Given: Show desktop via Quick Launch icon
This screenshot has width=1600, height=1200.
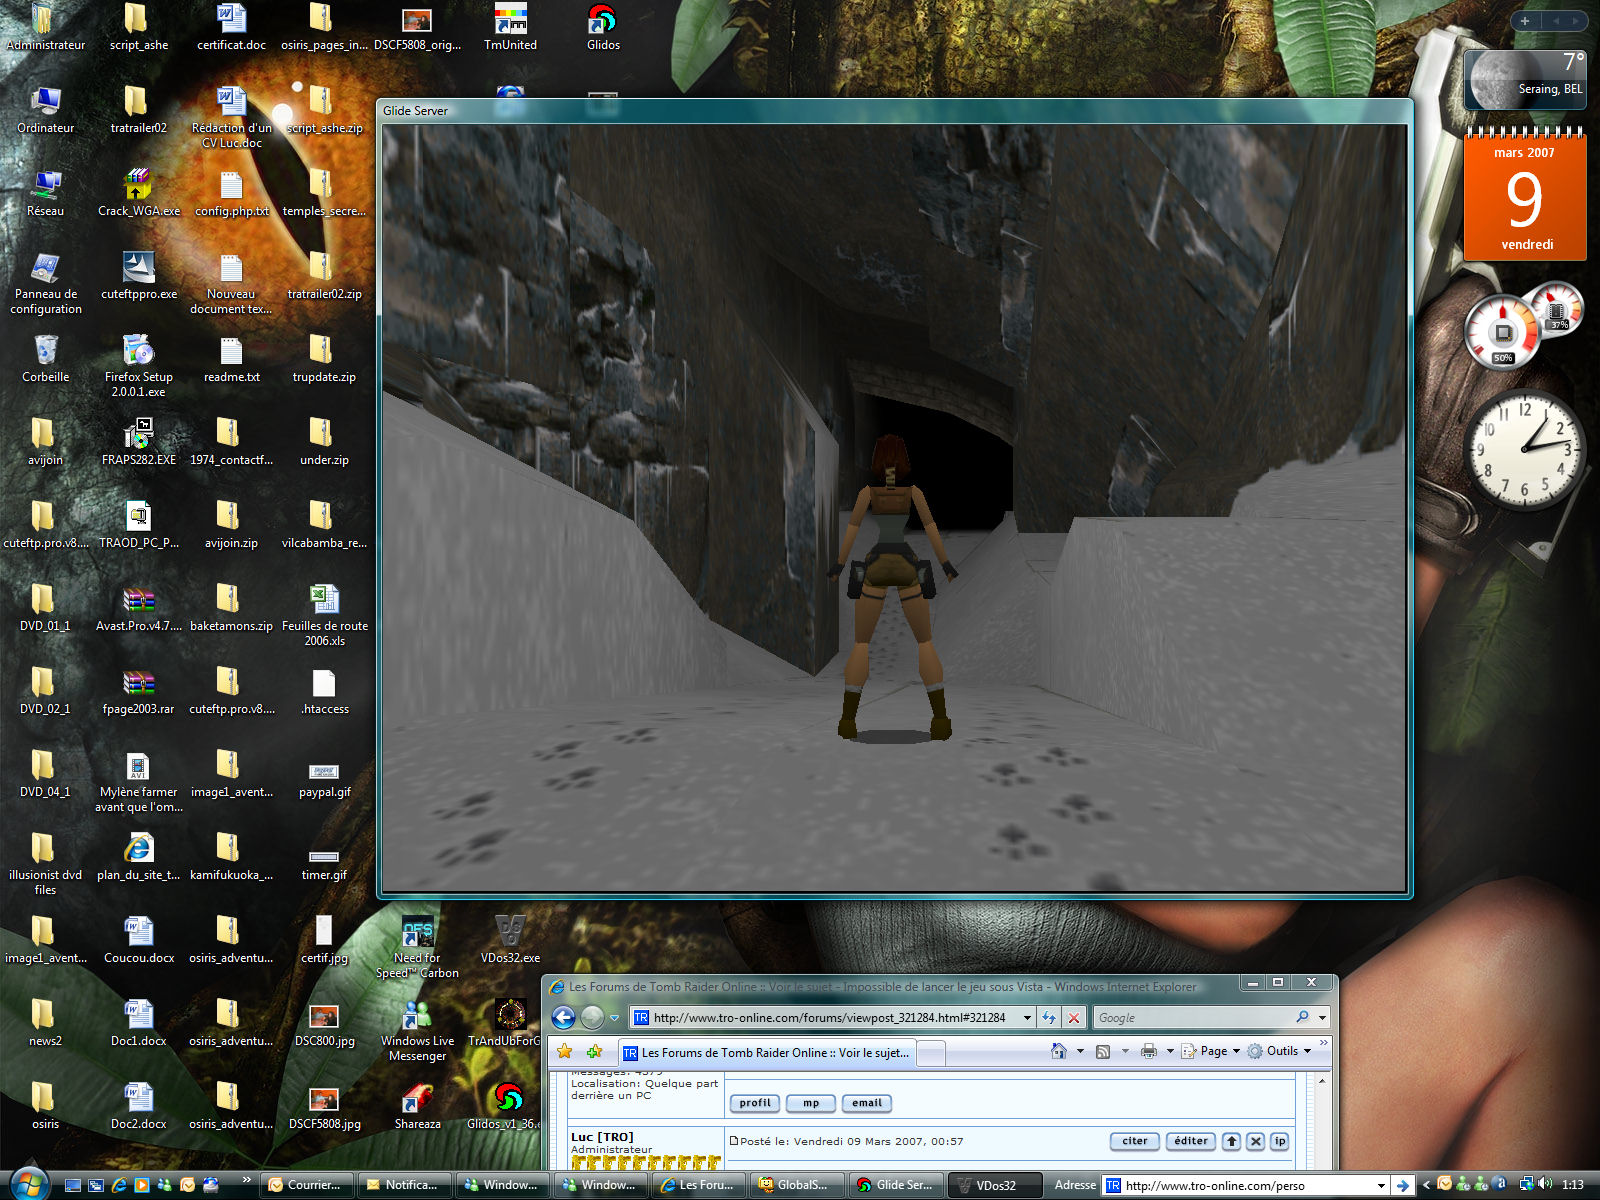Looking at the screenshot, I should pos(73,1185).
